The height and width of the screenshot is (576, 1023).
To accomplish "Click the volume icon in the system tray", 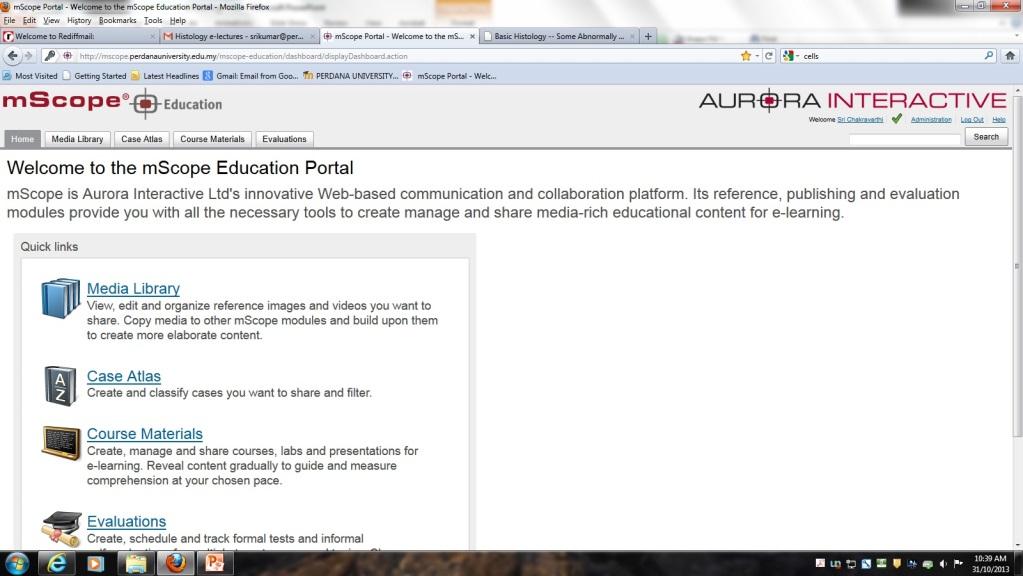I will (x=943, y=564).
